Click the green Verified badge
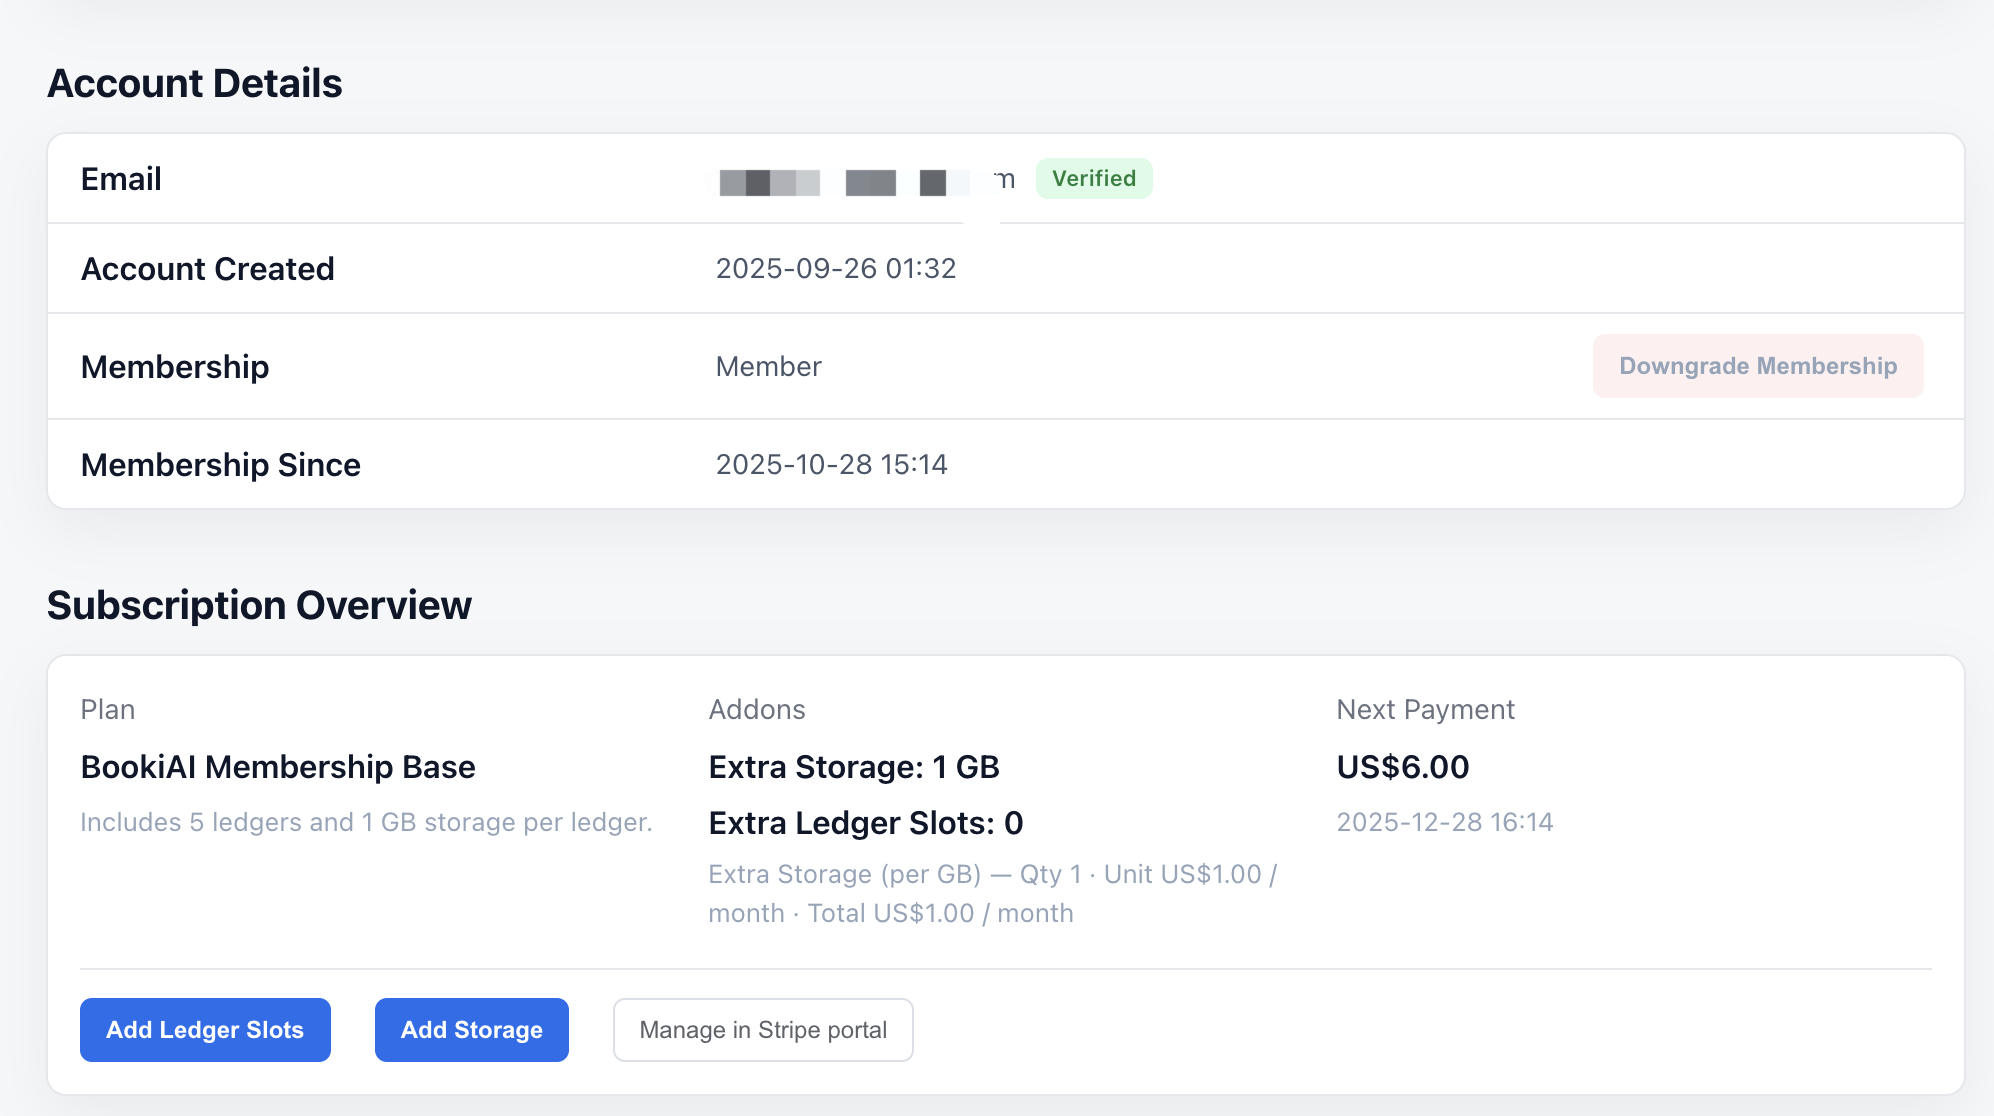 (x=1093, y=179)
